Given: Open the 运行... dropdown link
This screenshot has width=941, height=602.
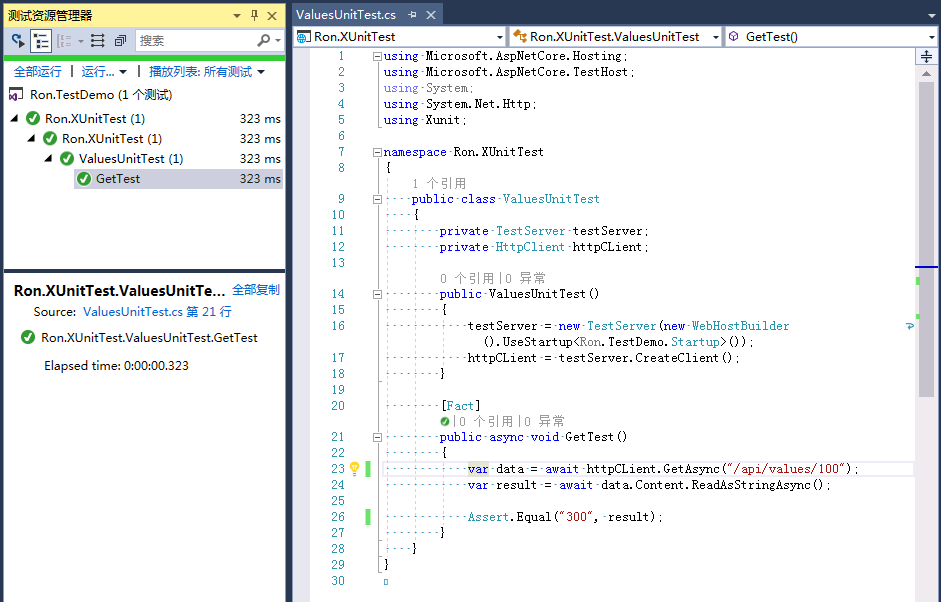Looking at the screenshot, I should [x=104, y=71].
